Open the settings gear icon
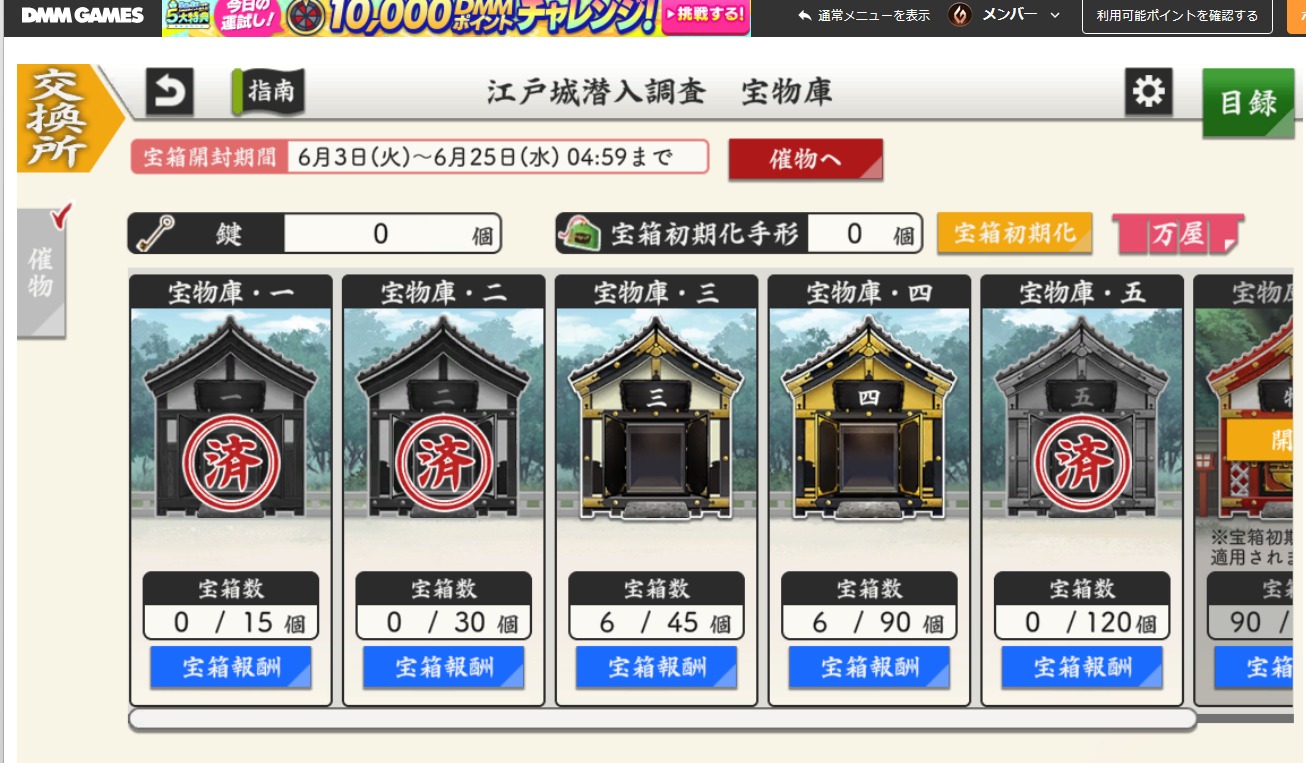Image resolution: width=1306 pixels, height=763 pixels. [x=1148, y=92]
